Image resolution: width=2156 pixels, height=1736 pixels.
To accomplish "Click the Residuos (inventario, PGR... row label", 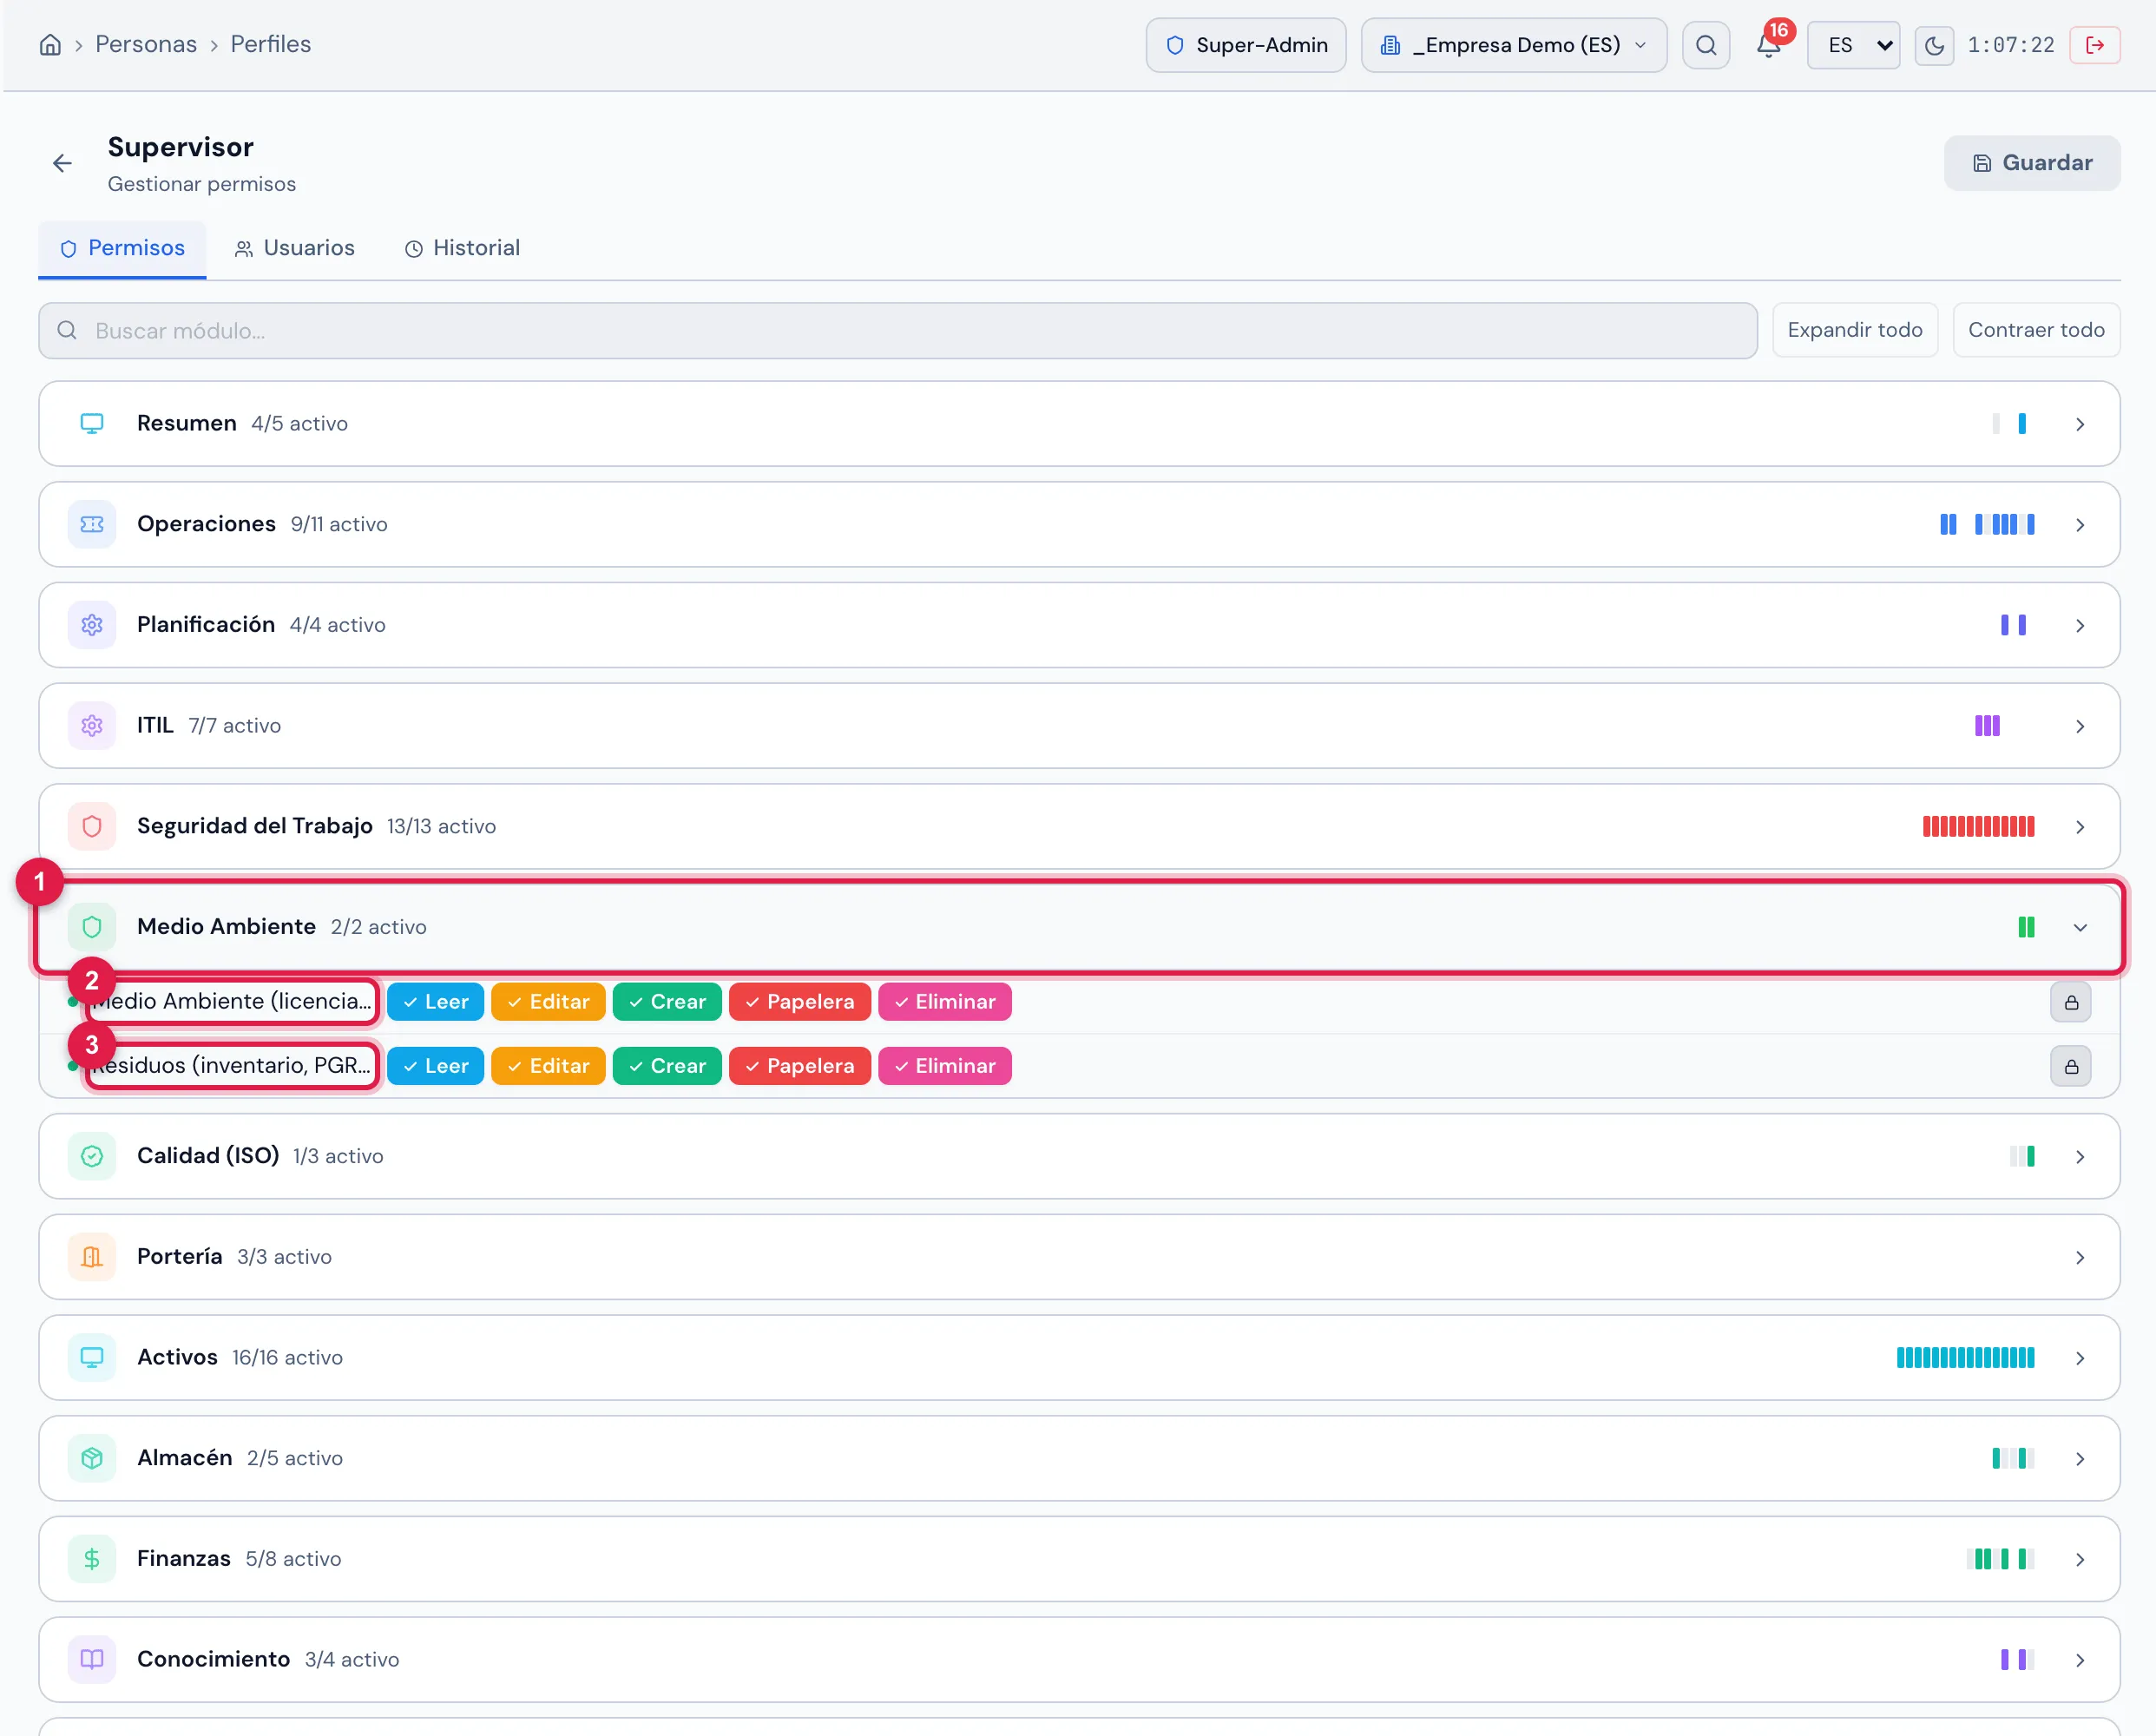I will 232,1066.
